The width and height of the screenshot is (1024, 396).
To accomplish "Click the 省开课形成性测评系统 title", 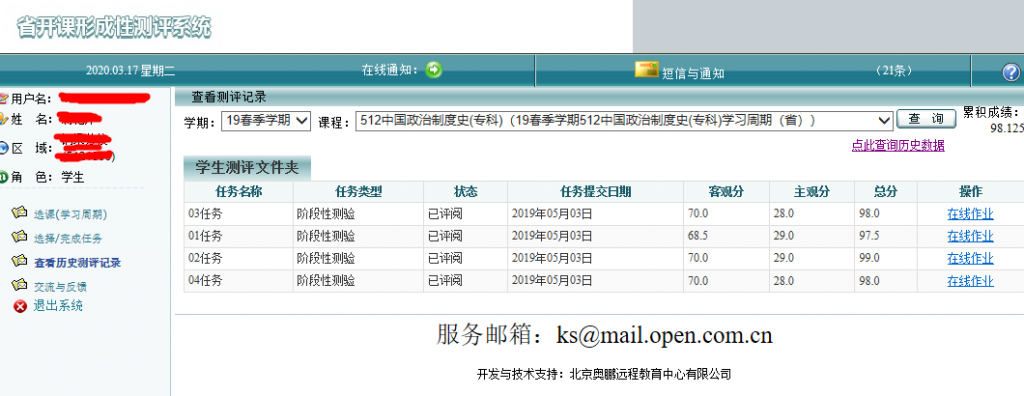I will coord(114,27).
